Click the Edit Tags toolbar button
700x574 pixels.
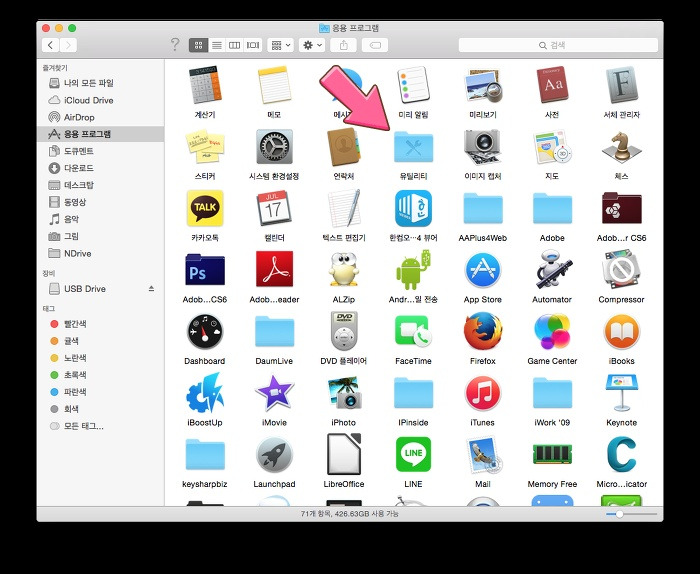pos(375,45)
